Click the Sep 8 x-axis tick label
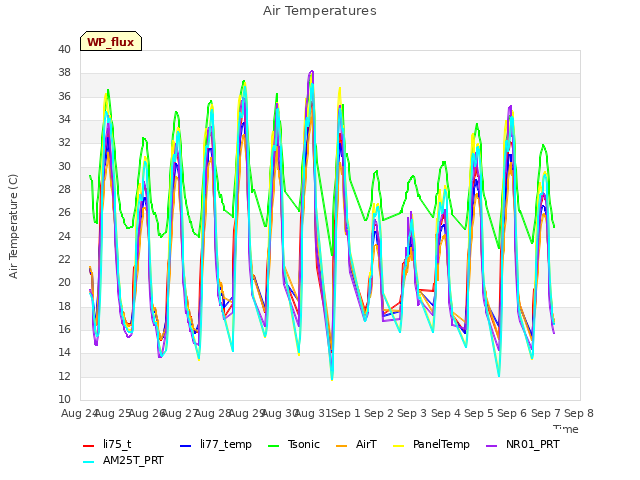This screenshot has width=640, height=480. [x=579, y=413]
